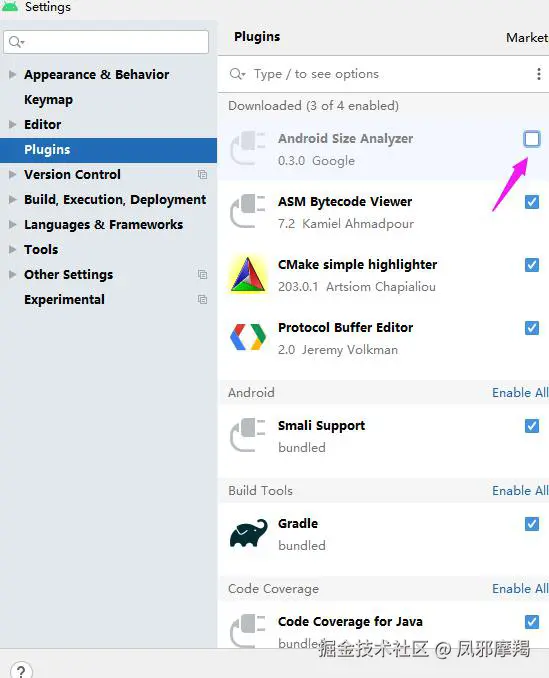Click the Android Size Analyzer plug icon
The image size is (549, 678).
pos(248,148)
